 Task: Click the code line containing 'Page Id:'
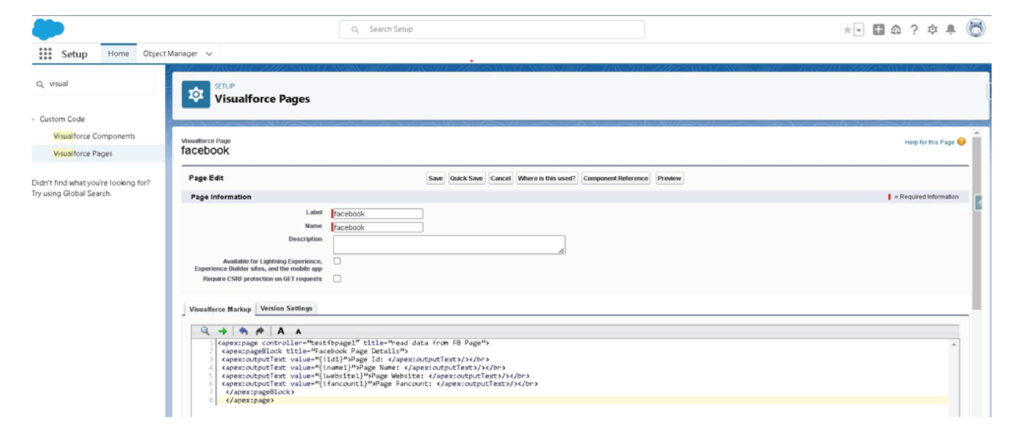[x=355, y=359]
